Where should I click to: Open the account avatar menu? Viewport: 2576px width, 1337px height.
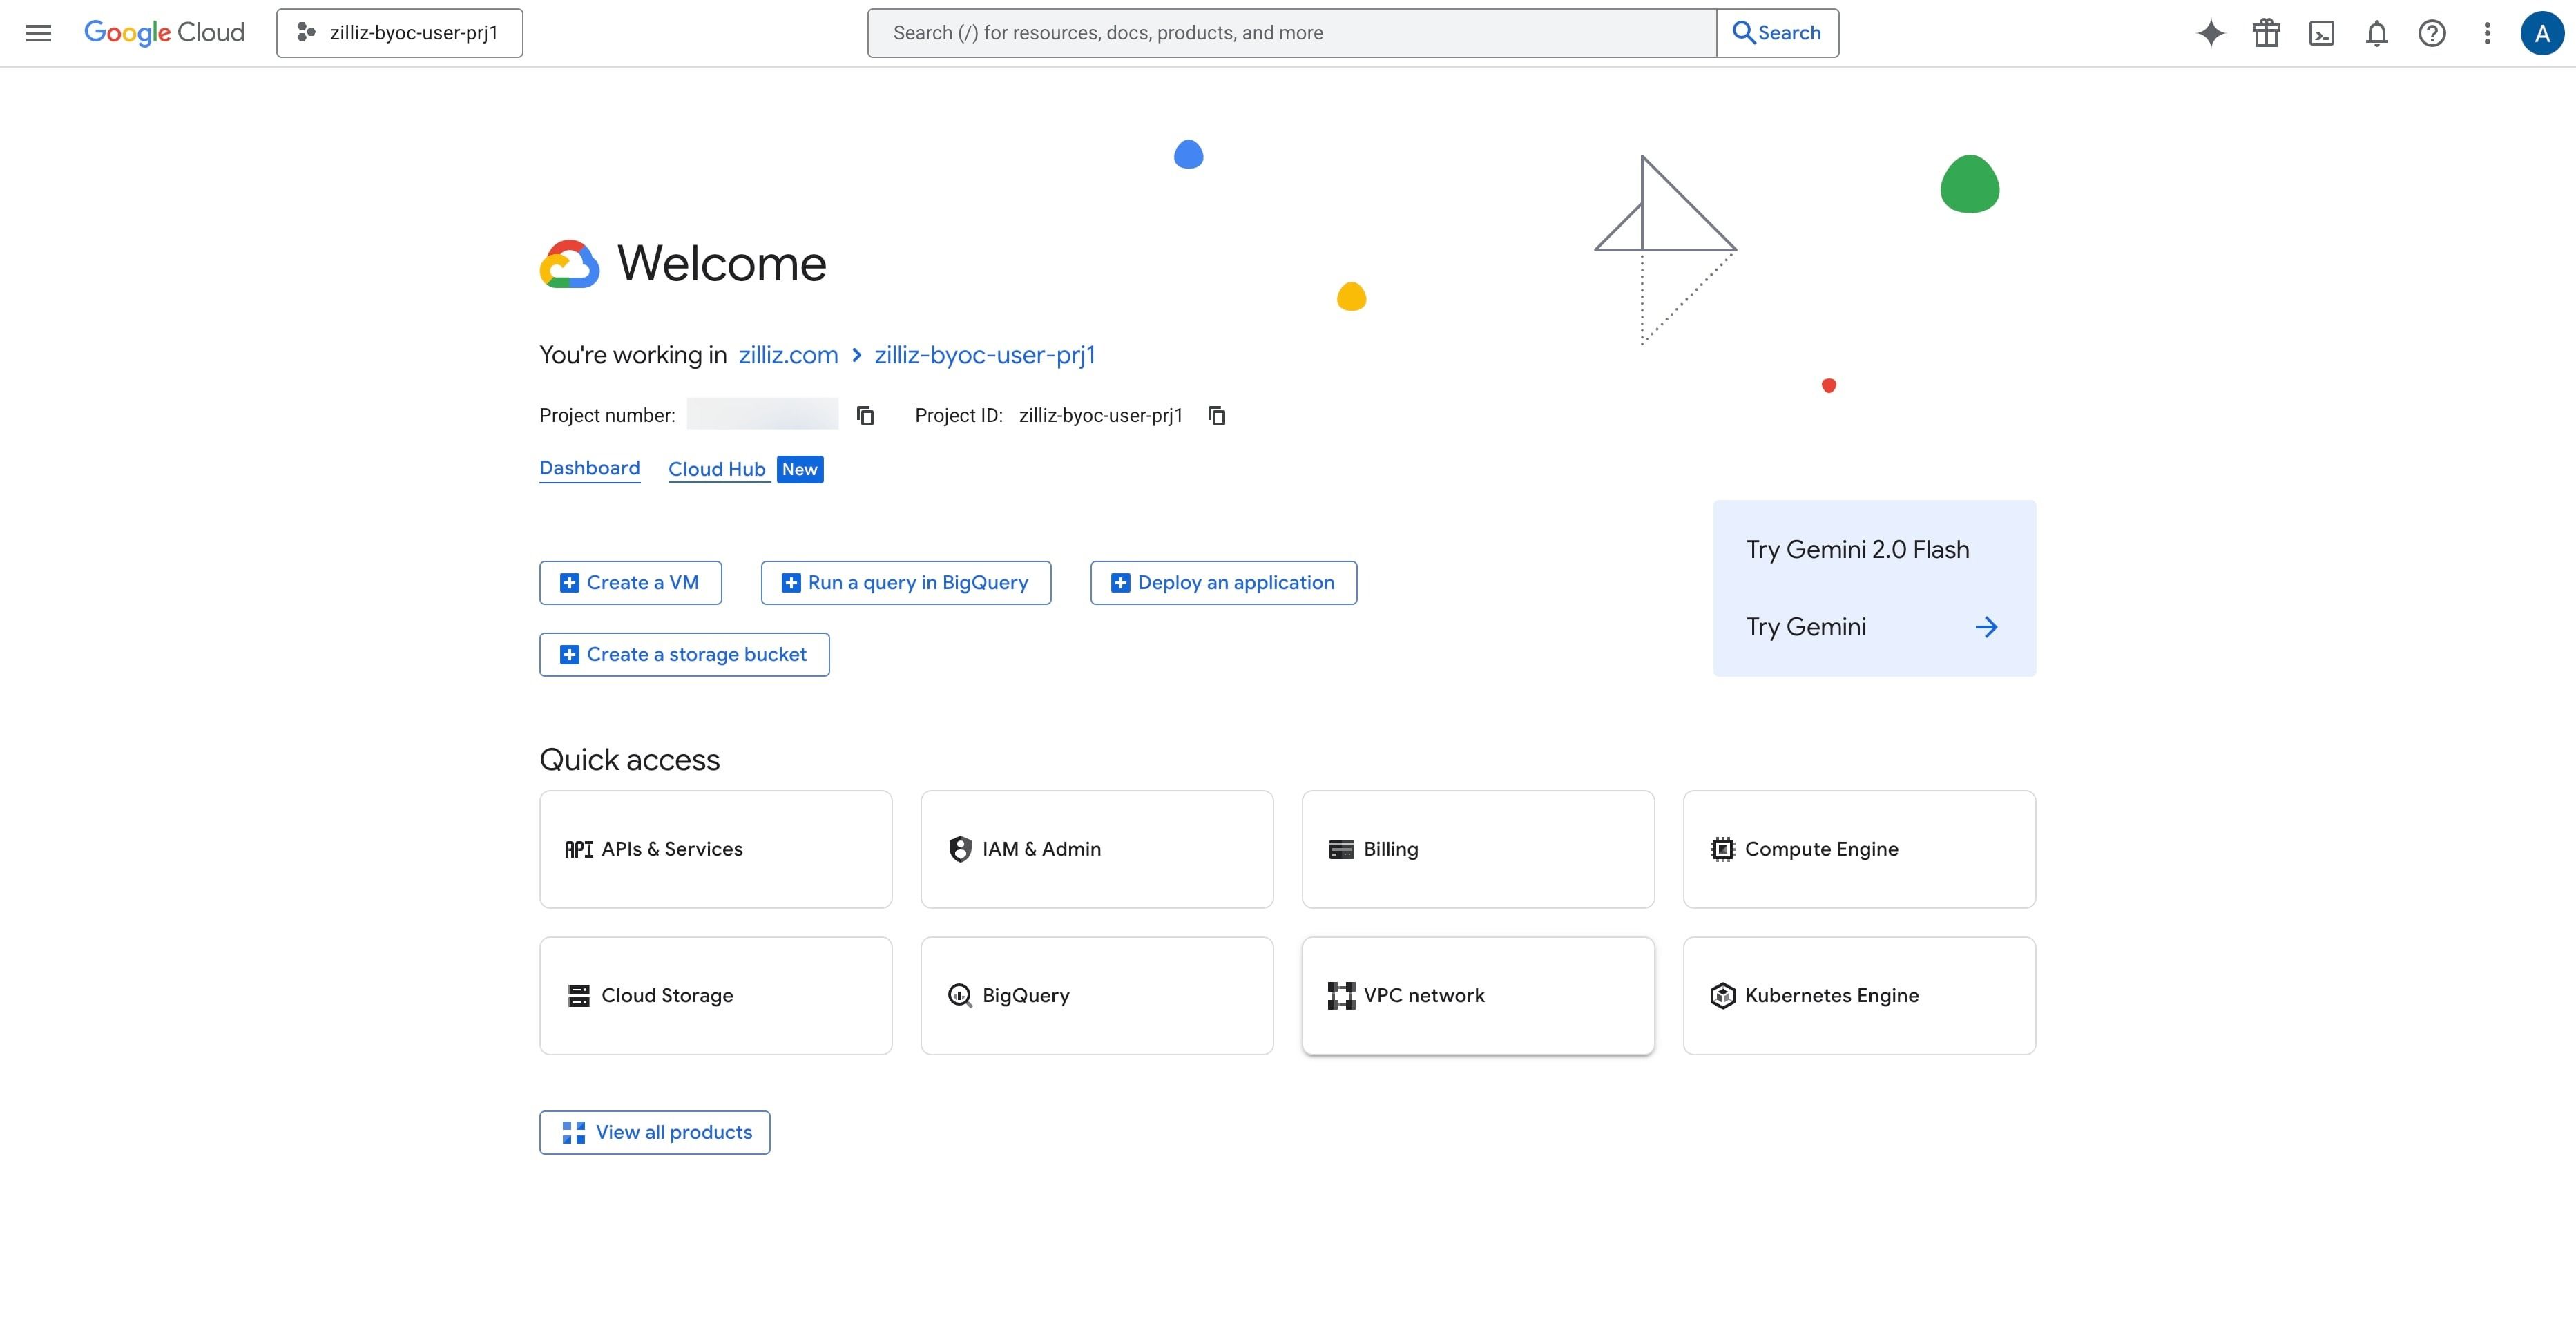point(2542,33)
